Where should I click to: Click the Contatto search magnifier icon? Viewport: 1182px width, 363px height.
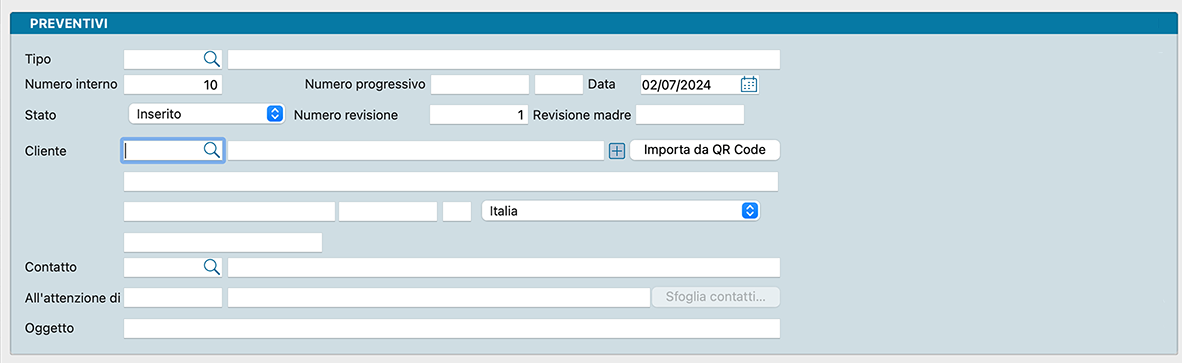212,266
